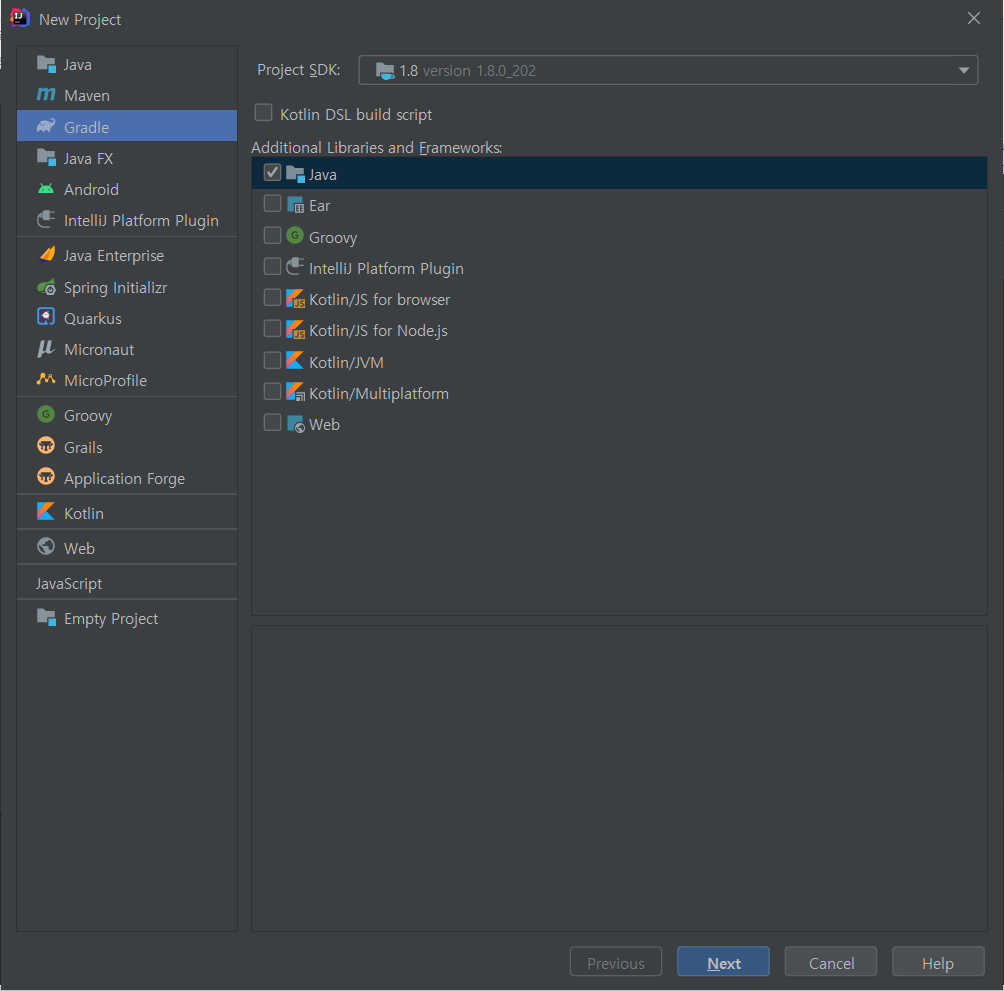Enable Kotlin DSL build script checkbox
This screenshot has height=991, width=1004.
click(263, 113)
